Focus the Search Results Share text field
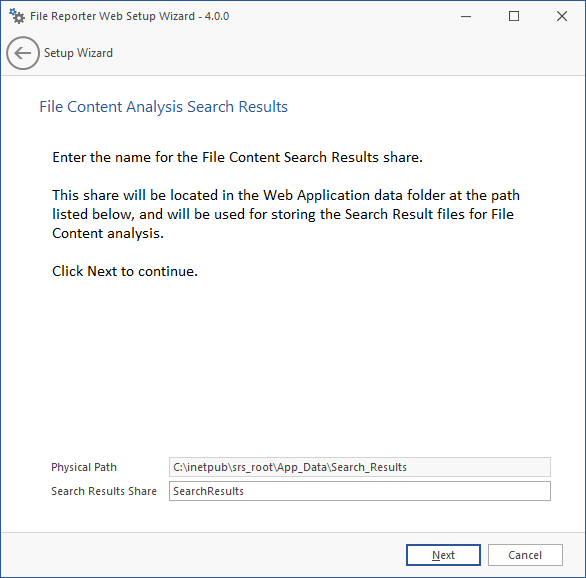The width and height of the screenshot is (586, 578). click(360, 491)
